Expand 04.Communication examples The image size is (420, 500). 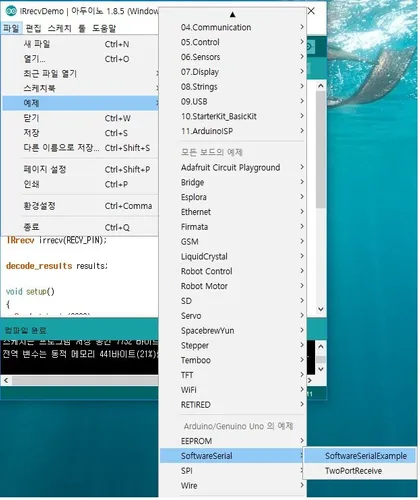coord(233,27)
